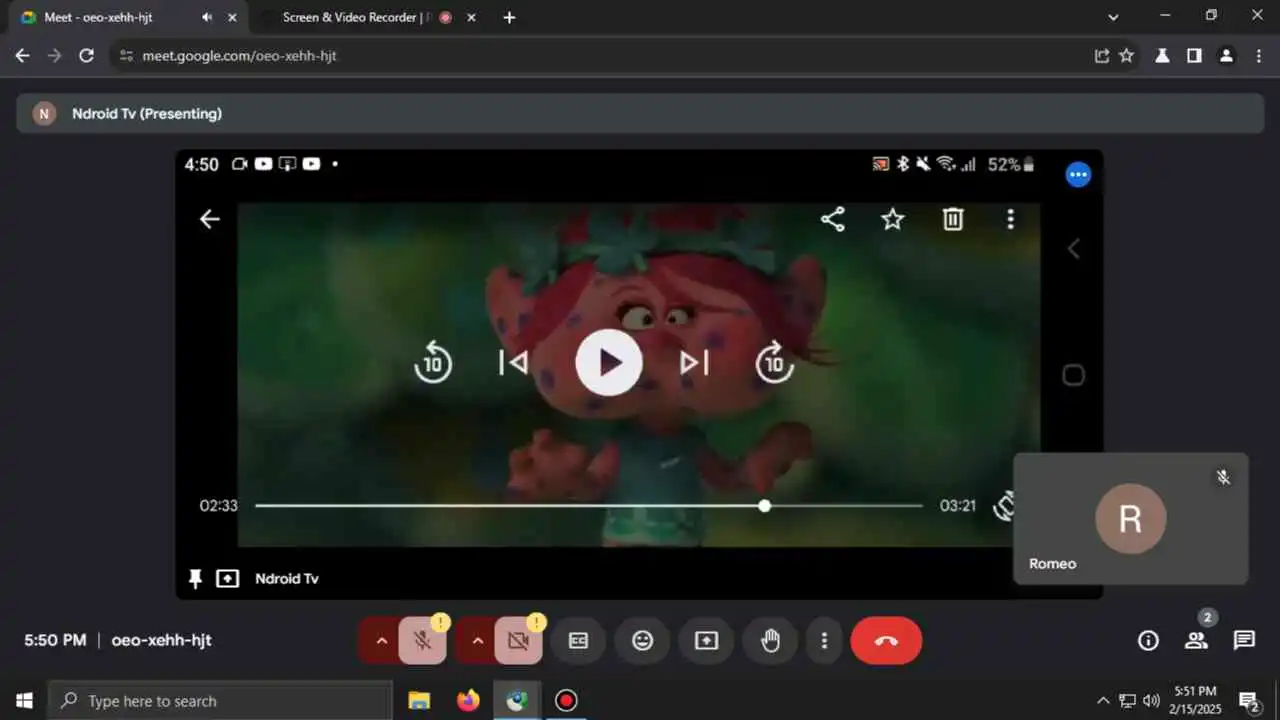Go to previous track in video player

click(513, 362)
